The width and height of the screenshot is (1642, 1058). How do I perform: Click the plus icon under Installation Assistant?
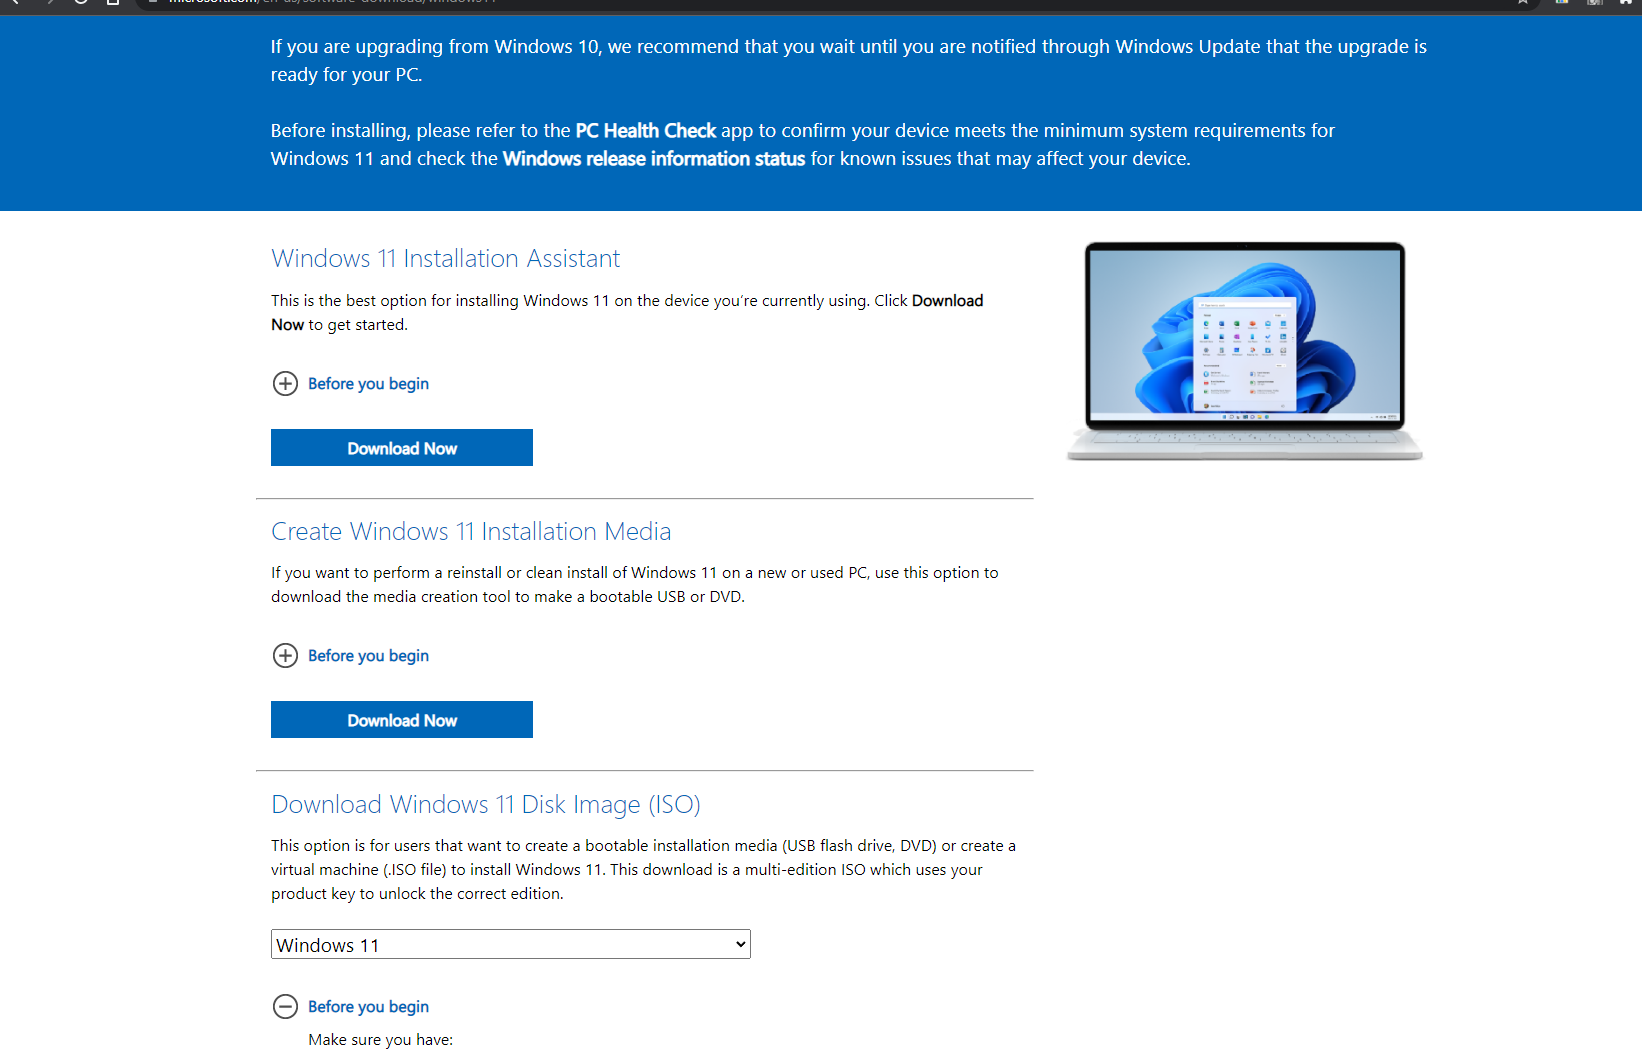285,384
